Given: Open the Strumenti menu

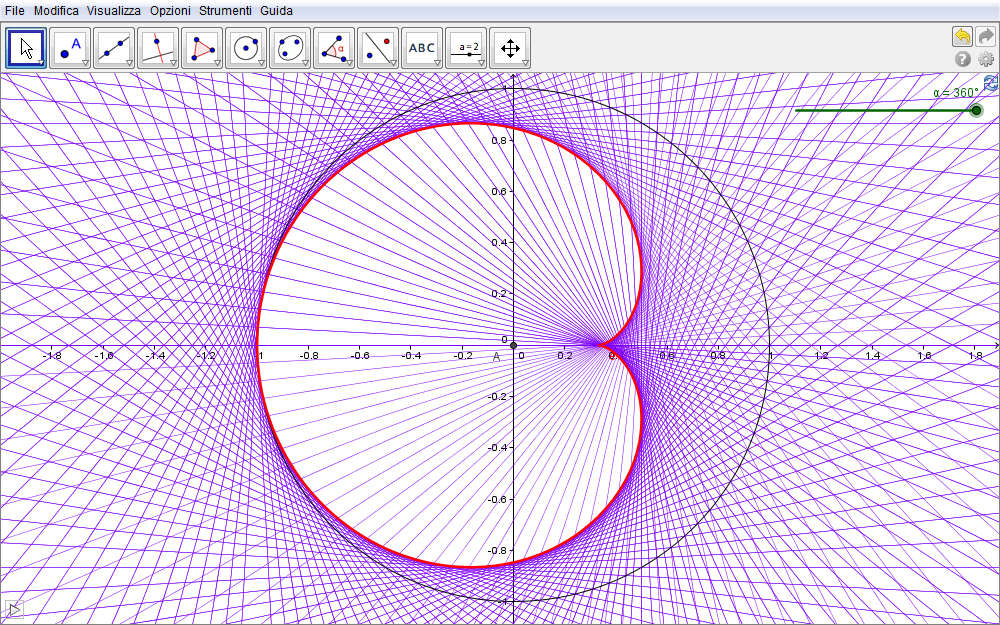Looking at the screenshot, I should [225, 11].
